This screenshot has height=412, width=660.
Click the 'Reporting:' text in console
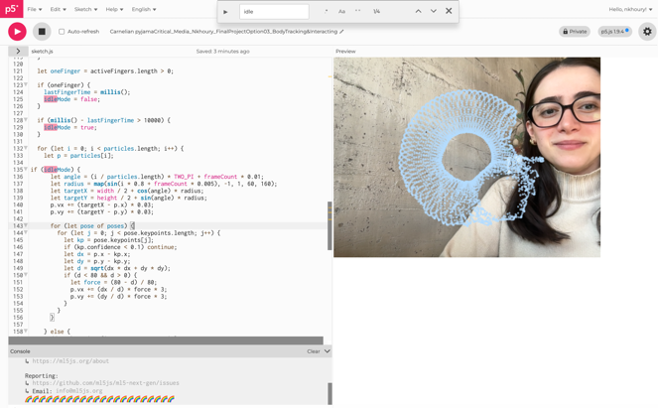41,376
